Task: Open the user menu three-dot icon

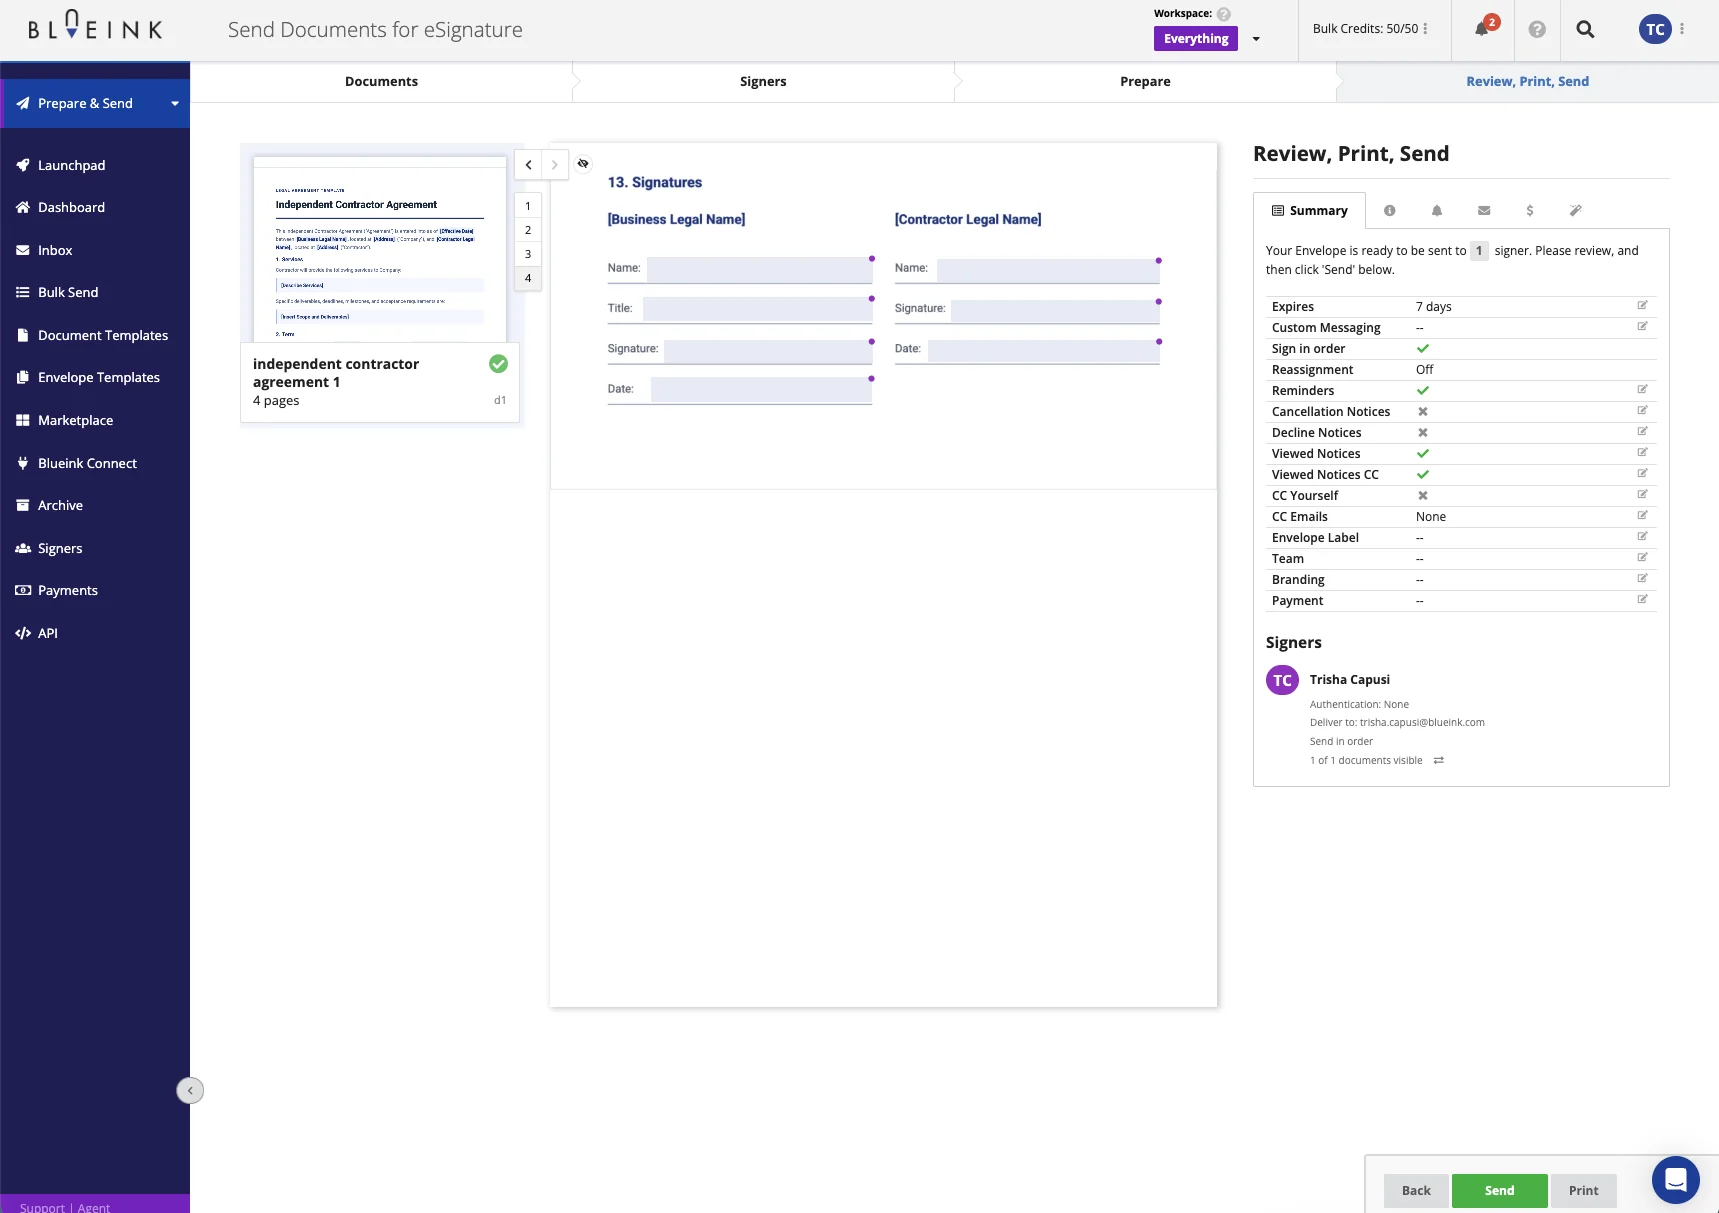Action: pos(1682,29)
